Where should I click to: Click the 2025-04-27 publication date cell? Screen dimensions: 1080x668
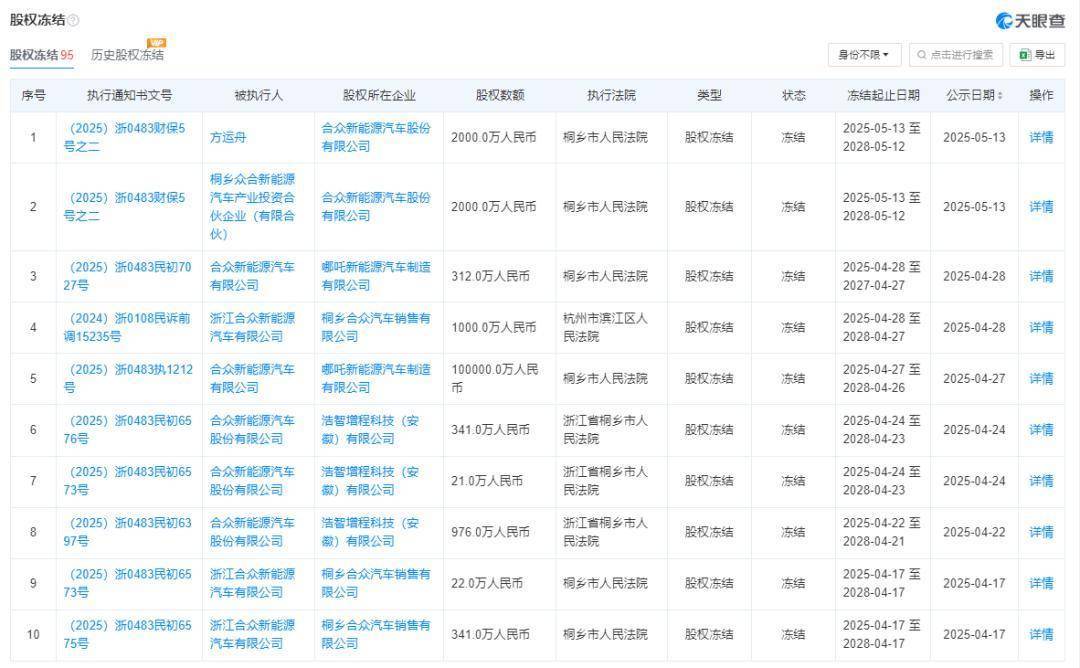click(x=974, y=379)
